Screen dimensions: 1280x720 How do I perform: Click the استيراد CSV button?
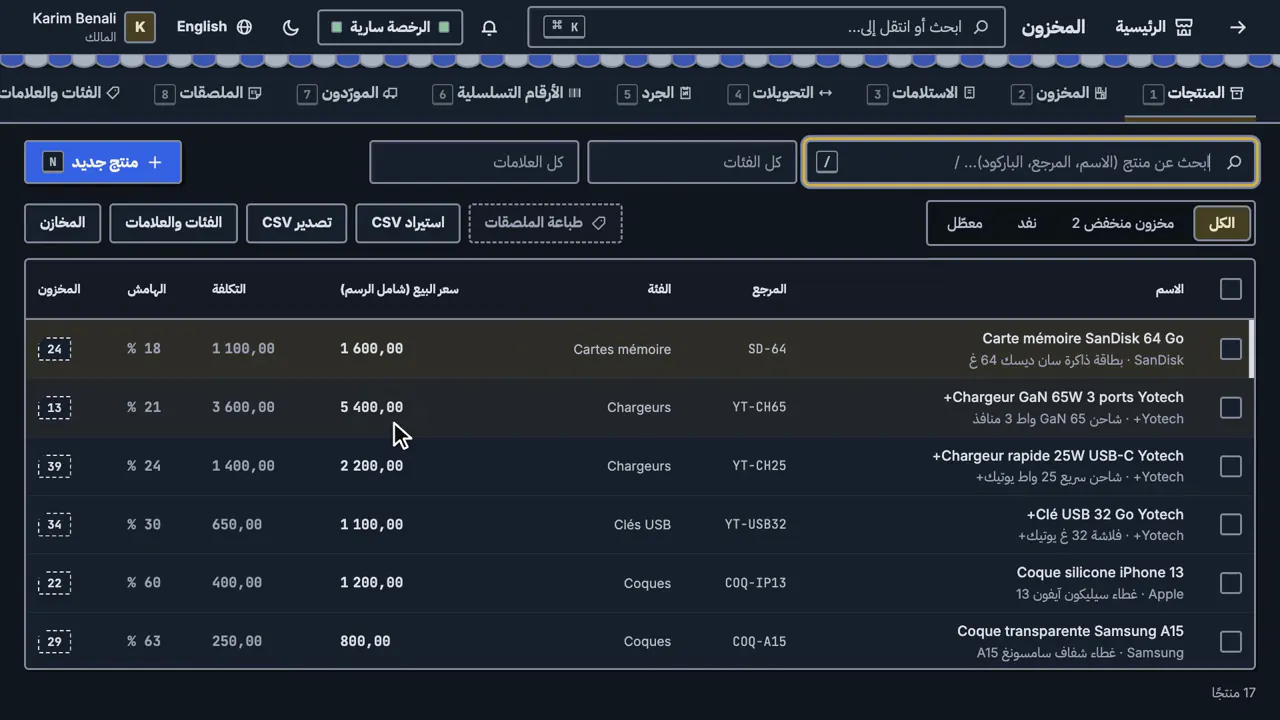(x=408, y=223)
